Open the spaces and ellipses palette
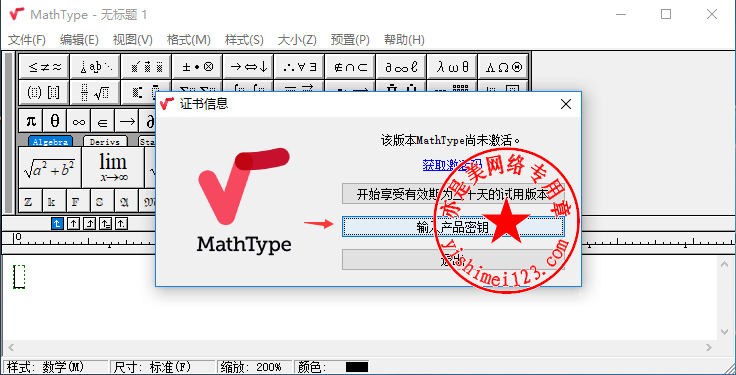Image resolution: width=736 pixels, height=375 pixels. 95,66
